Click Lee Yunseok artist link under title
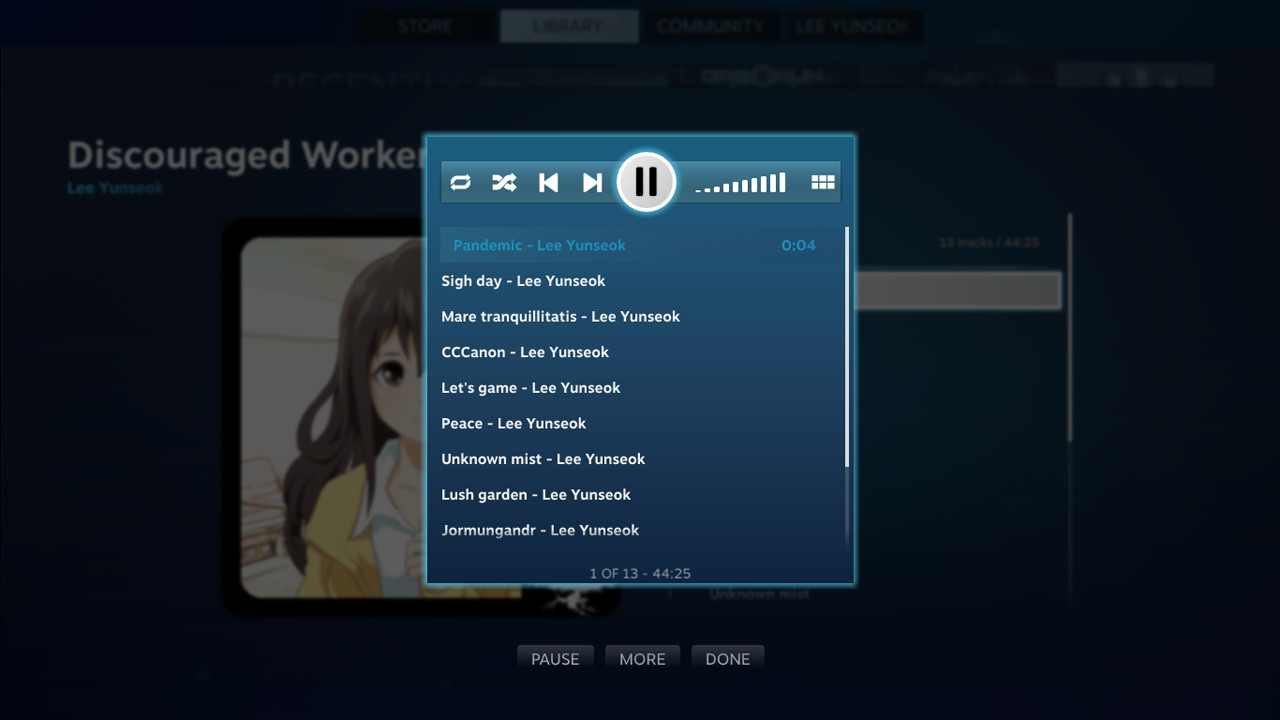1280x720 pixels. pos(115,188)
